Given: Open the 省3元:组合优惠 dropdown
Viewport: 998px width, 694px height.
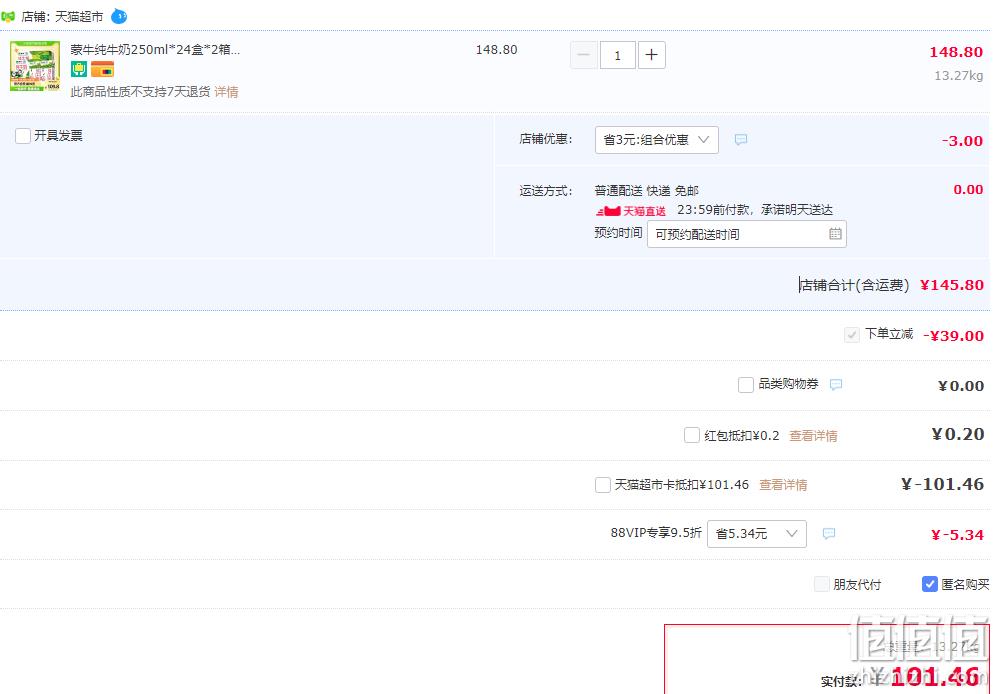Looking at the screenshot, I should (x=657, y=140).
